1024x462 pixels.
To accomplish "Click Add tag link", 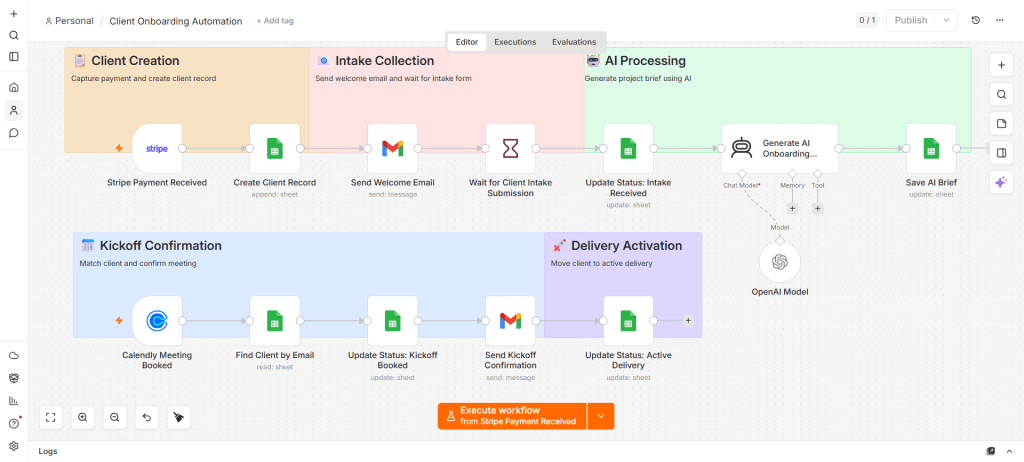I will 275,21.
